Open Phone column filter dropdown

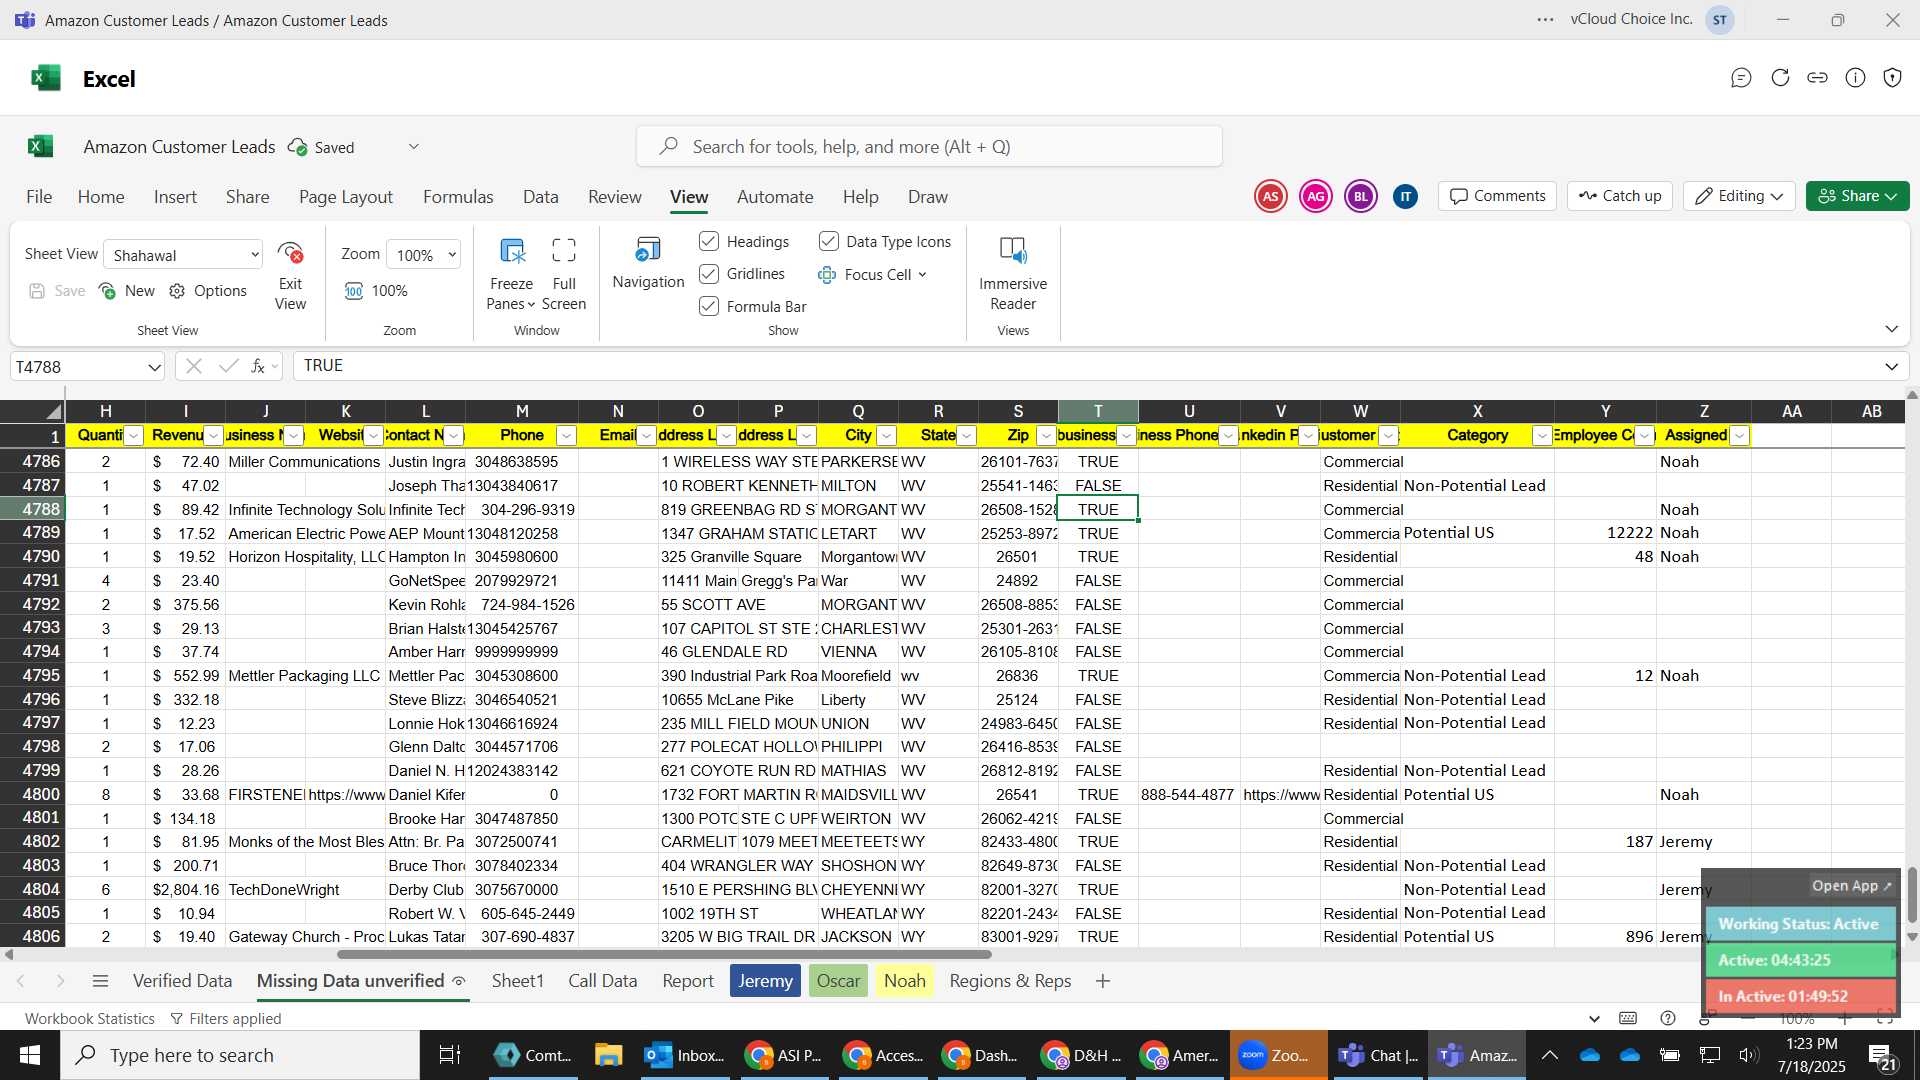click(x=566, y=436)
